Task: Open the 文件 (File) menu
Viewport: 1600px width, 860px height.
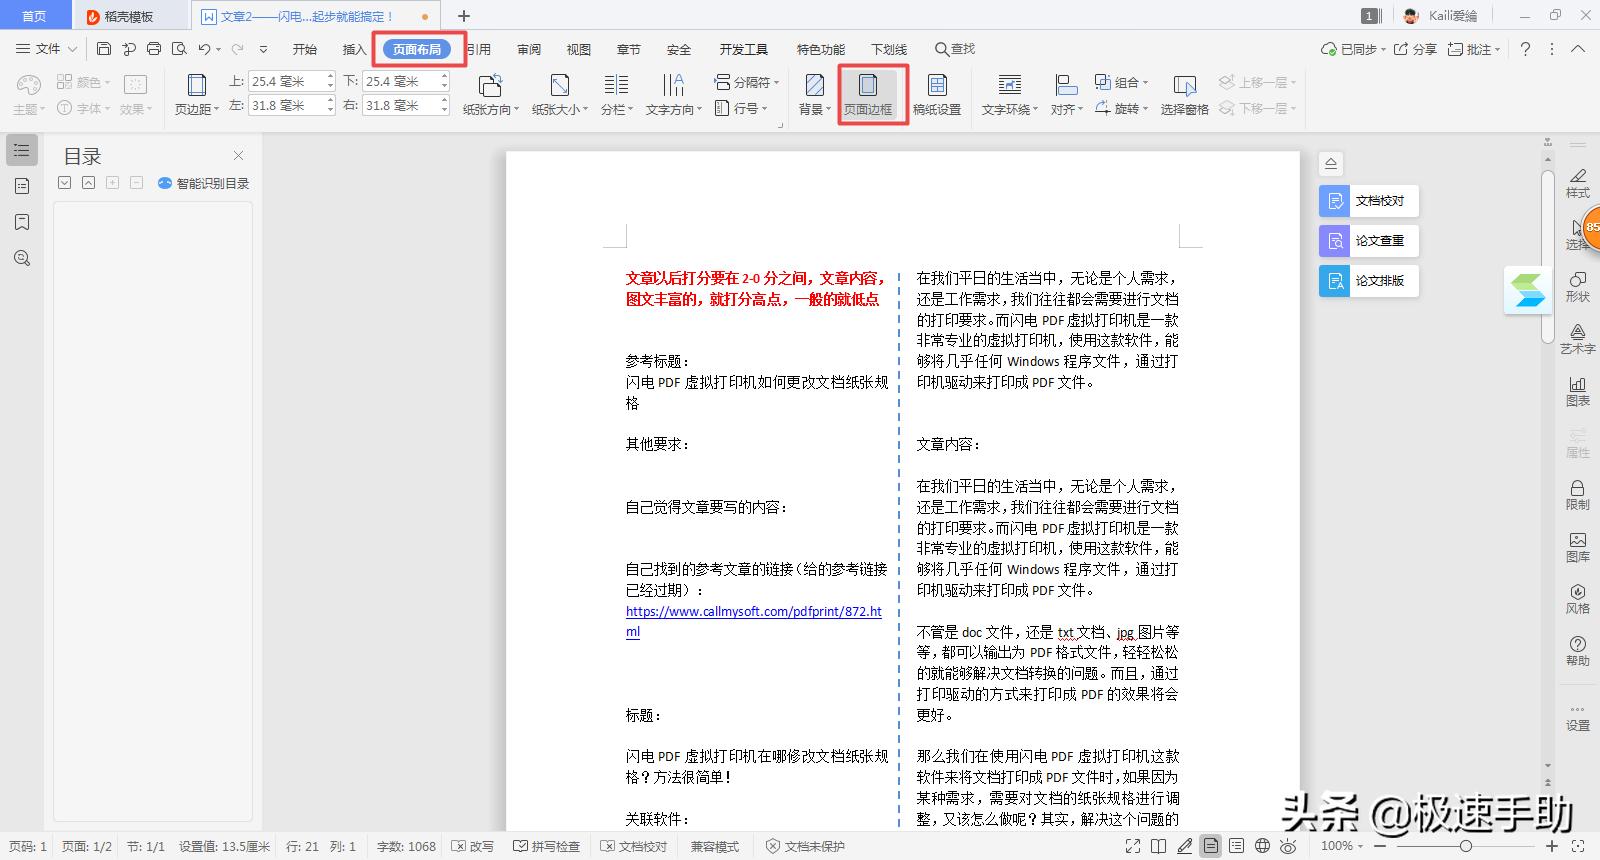Action: coord(46,49)
